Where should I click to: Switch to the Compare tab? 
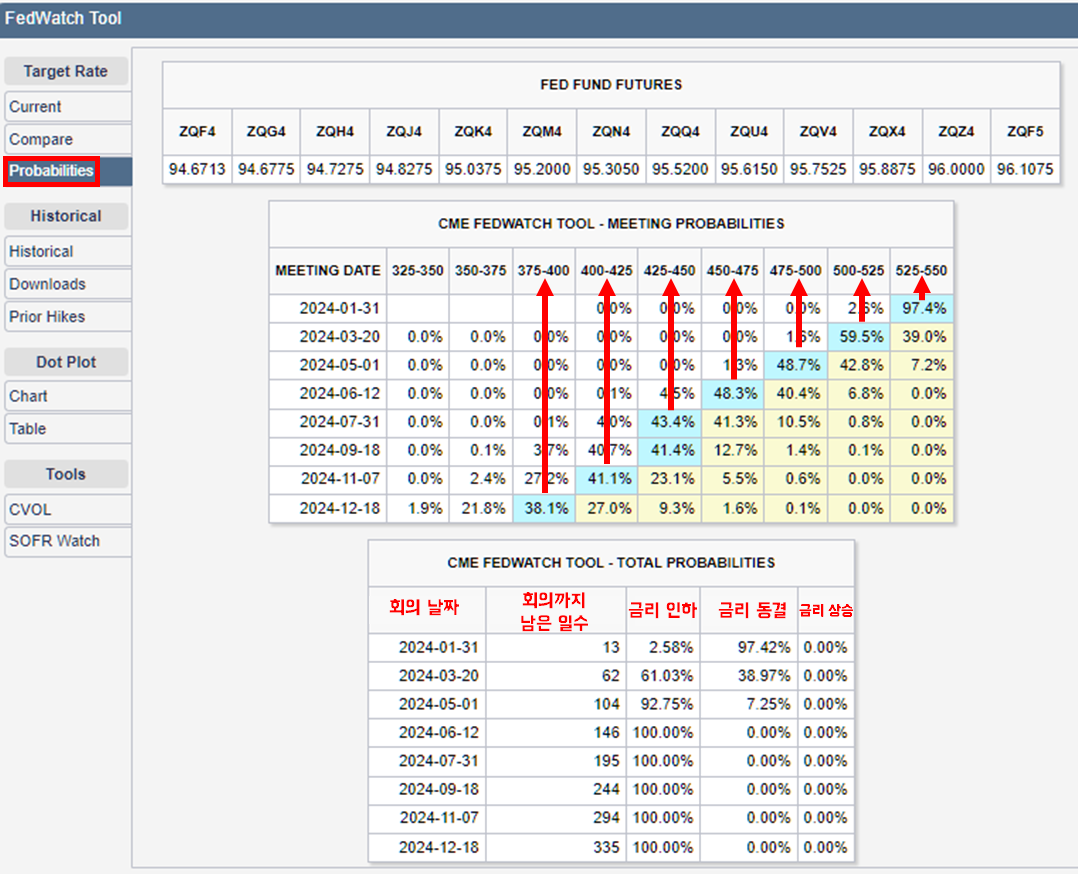(x=41, y=140)
